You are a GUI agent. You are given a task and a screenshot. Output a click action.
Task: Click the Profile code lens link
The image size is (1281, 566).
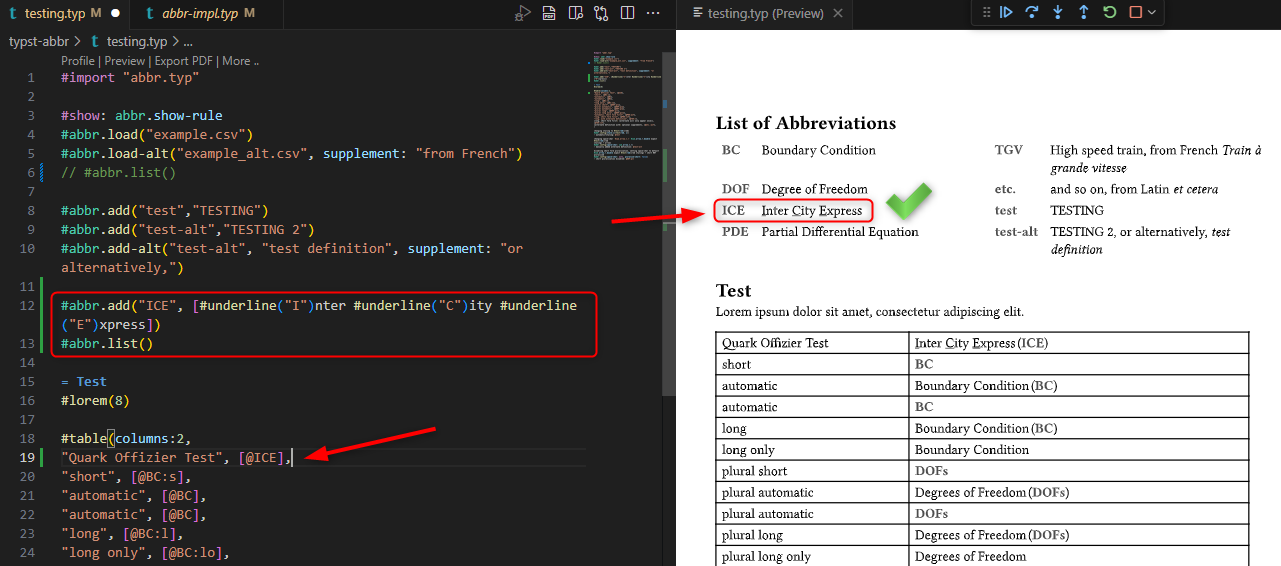pos(79,61)
